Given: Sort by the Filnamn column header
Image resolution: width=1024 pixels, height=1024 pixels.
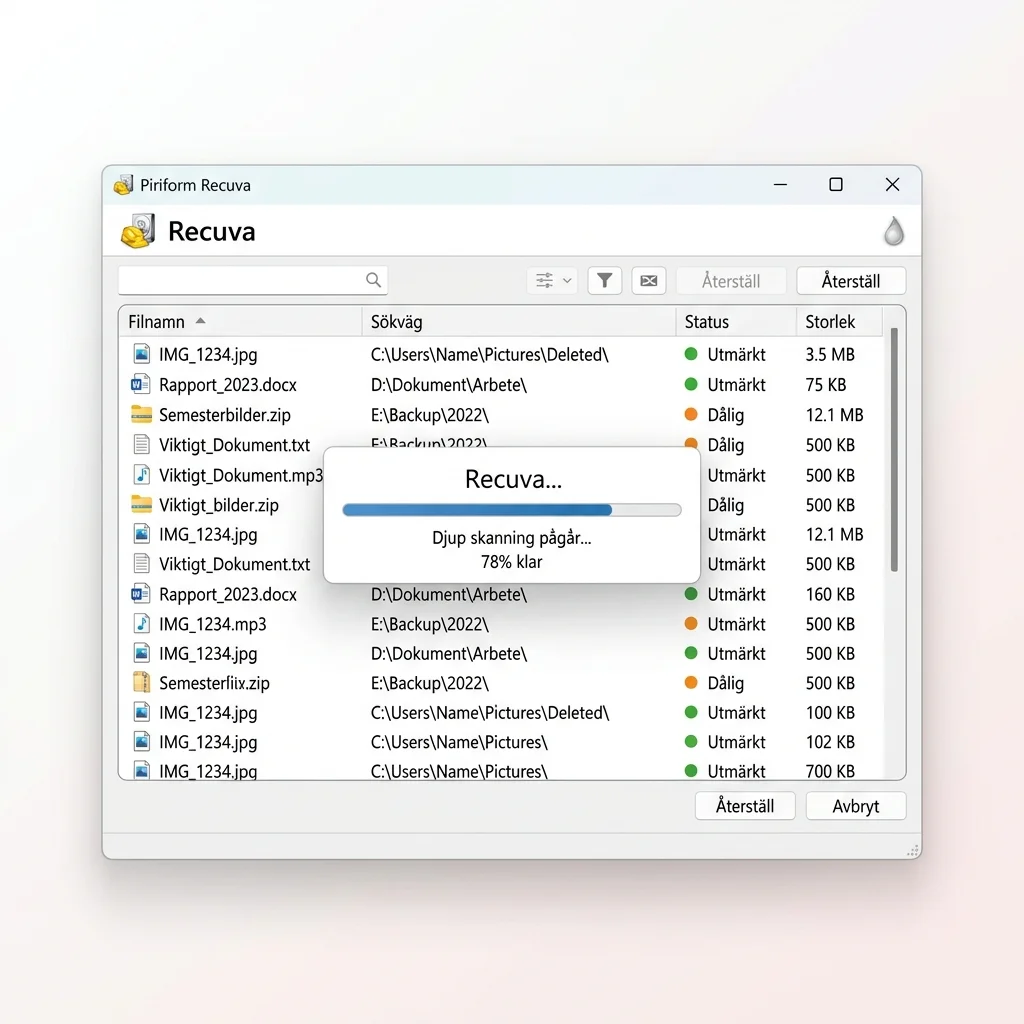Looking at the screenshot, I should tap(240, 321).
